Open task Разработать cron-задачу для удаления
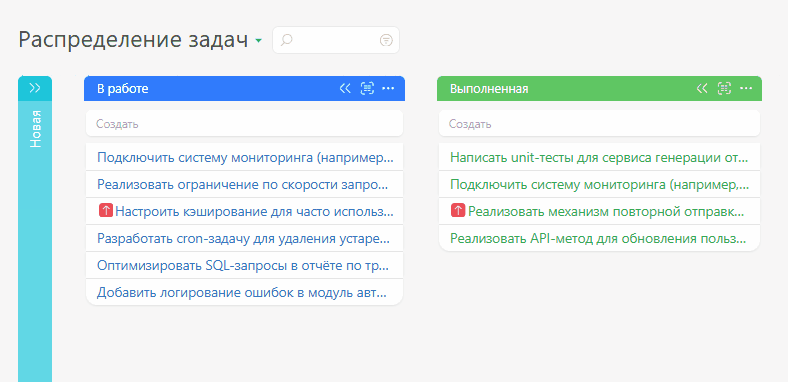The width and height of the screenshot is (788, 382). coord(244,238)
